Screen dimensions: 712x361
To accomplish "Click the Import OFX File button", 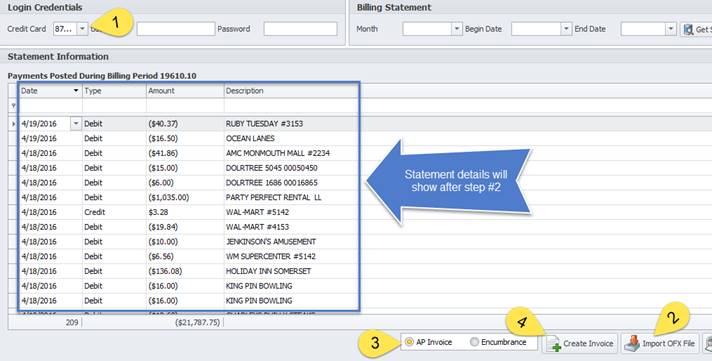I will click(660, 343).
